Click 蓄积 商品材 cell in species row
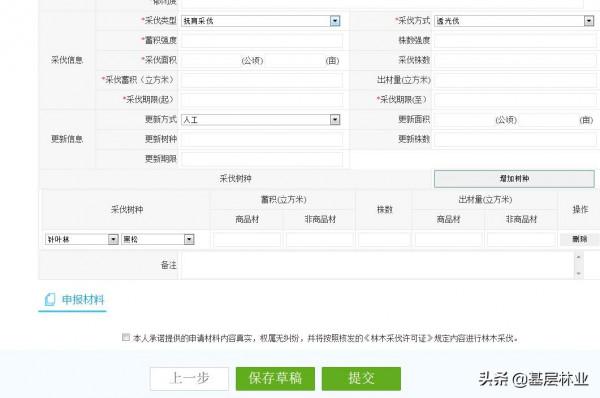 coord(247,240)
